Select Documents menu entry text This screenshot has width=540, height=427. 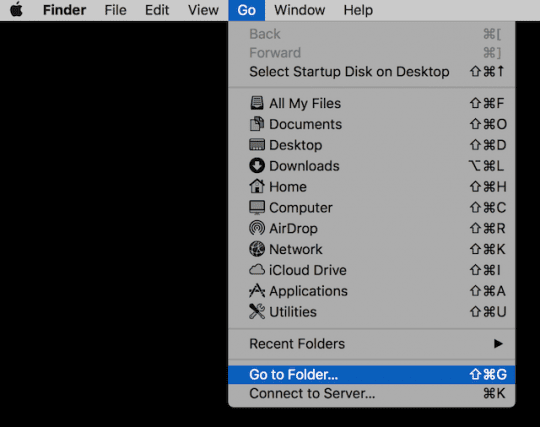[x=305, y=124]
